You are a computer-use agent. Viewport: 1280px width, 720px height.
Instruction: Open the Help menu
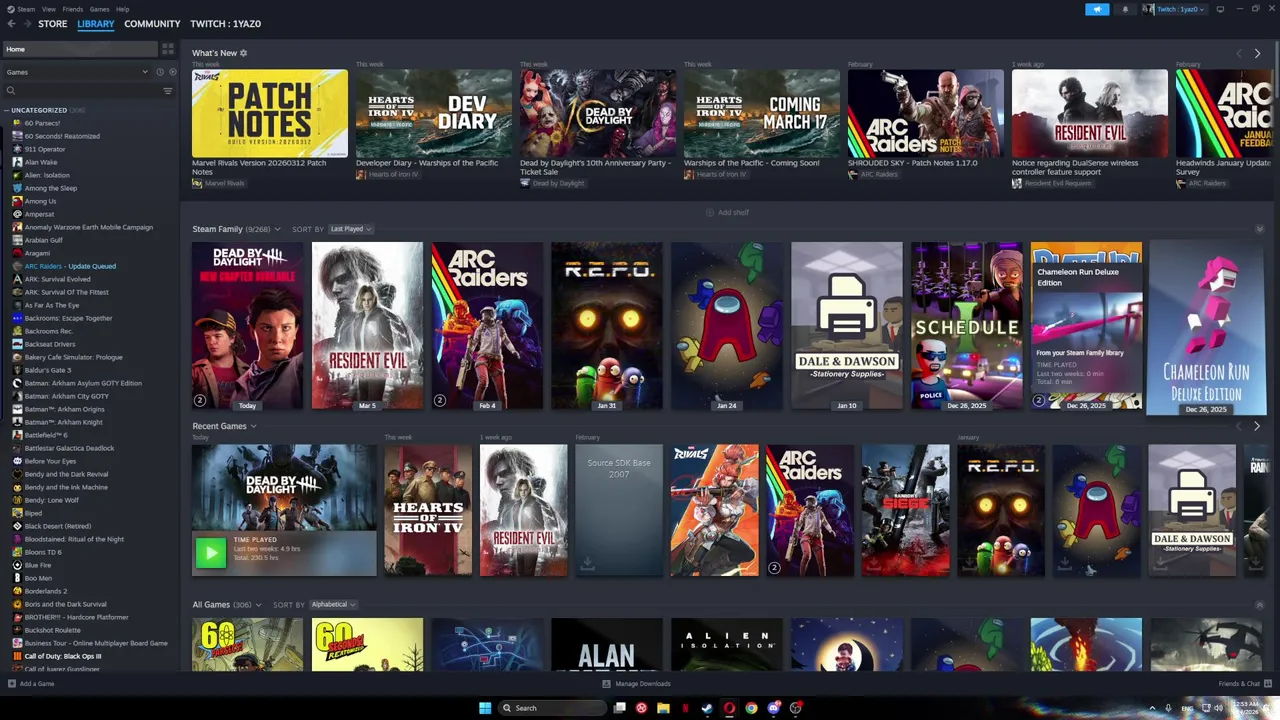click(x=122, y=9)
